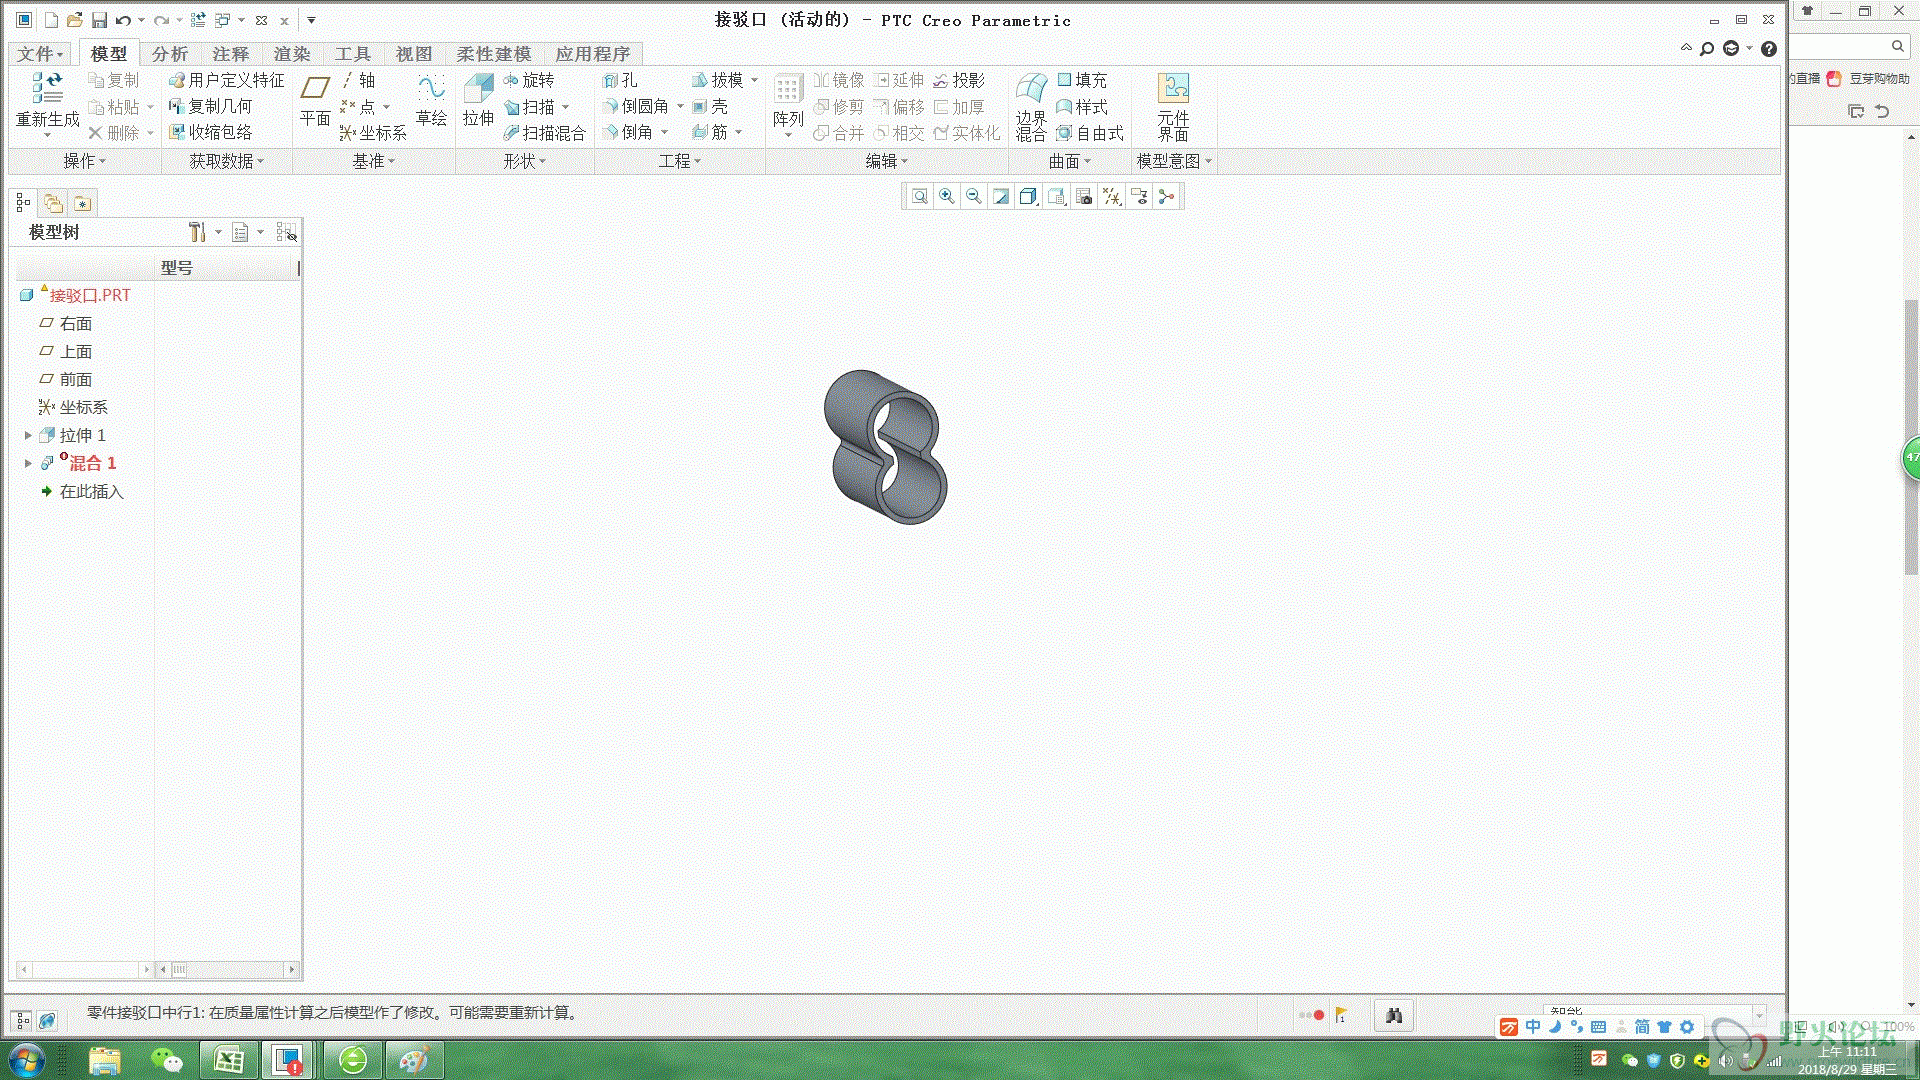The image size is (1920, 1080).
Task: Select the 壳 shell tool
Action: point(710,106)
